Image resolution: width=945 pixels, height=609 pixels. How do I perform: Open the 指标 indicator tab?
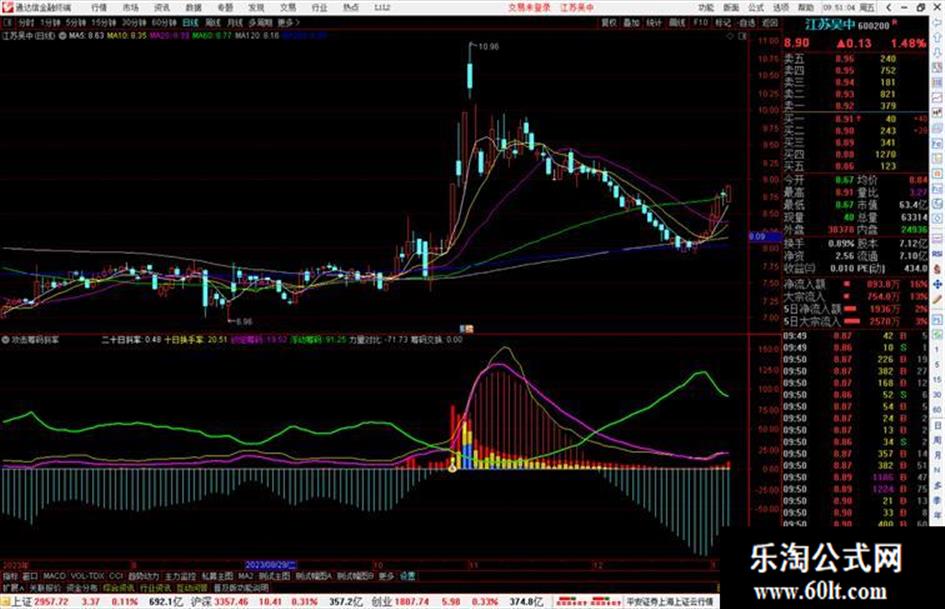click(10, 576)
